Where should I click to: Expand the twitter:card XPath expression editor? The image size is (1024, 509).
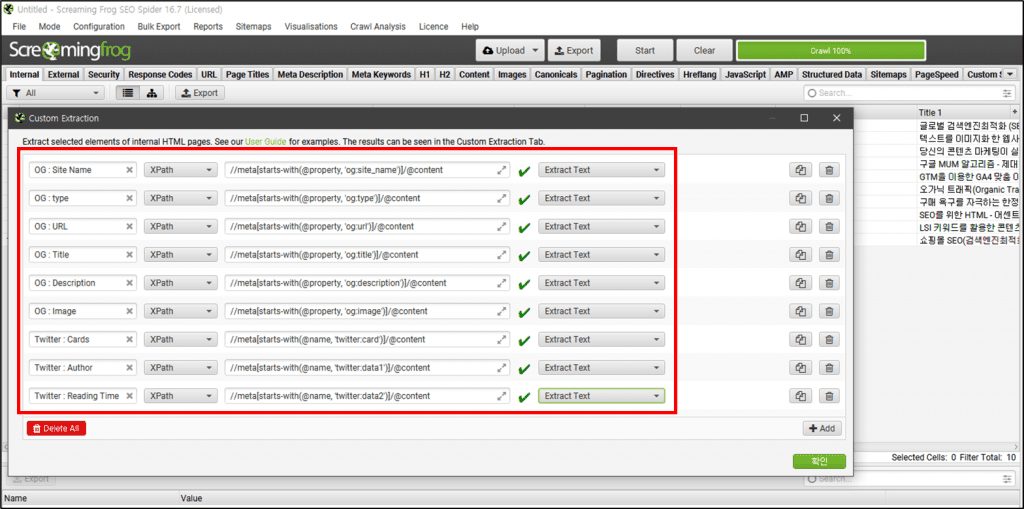coord(502,339)
